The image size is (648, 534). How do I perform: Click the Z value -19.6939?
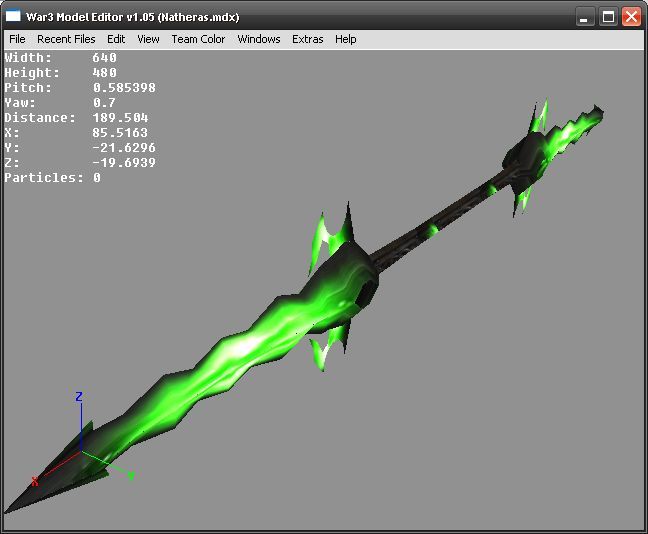point(124,162)
